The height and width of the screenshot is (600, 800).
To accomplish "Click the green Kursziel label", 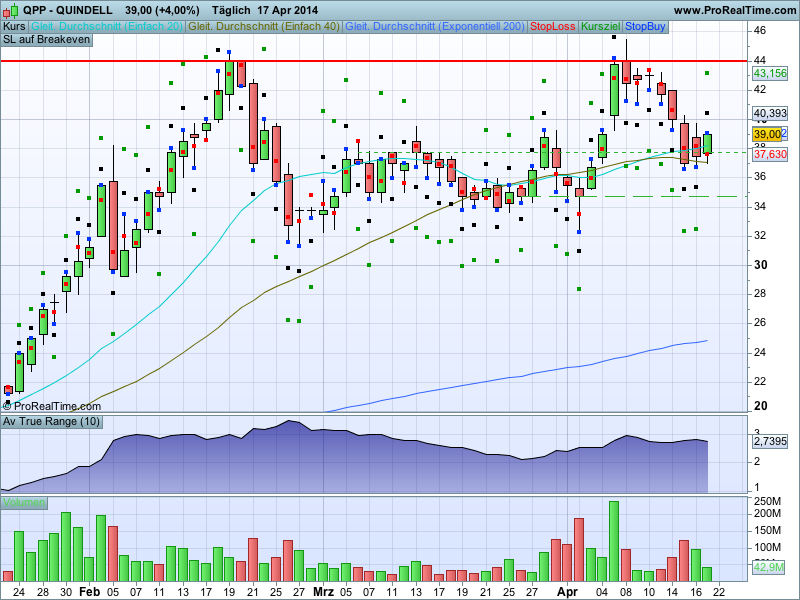I will (x=601, y=27).
